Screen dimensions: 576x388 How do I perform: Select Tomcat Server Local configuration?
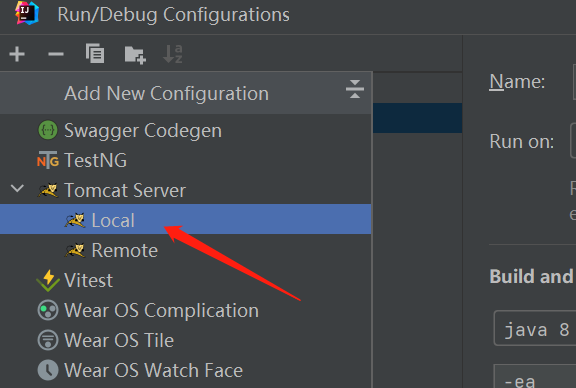(186, 219)
